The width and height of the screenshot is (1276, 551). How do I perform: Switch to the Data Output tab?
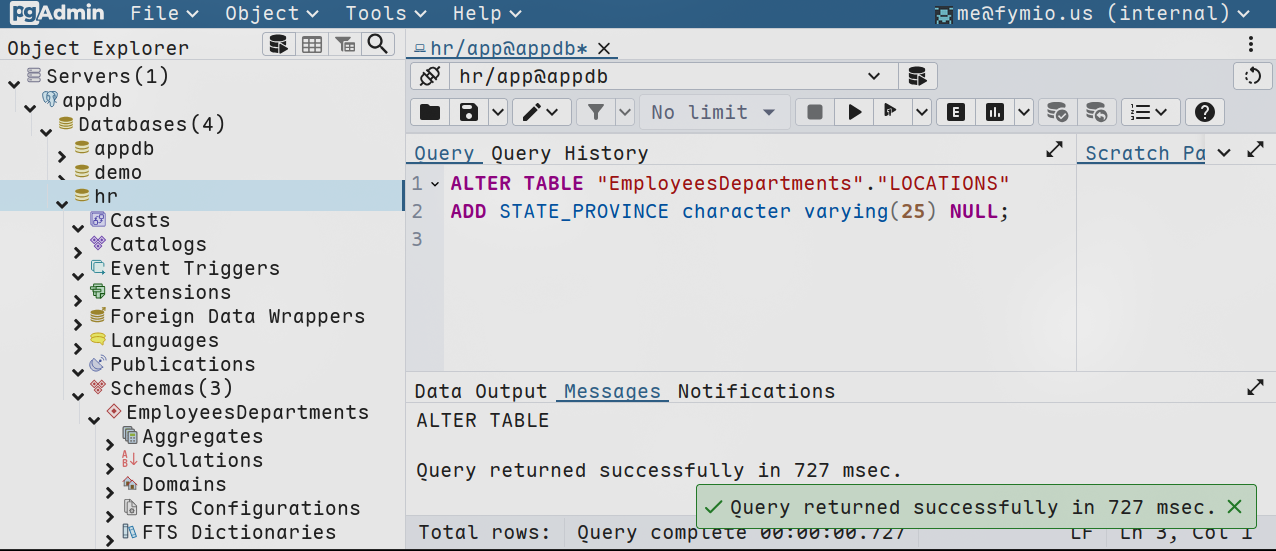pyautogui.click(x=480, y=391)
